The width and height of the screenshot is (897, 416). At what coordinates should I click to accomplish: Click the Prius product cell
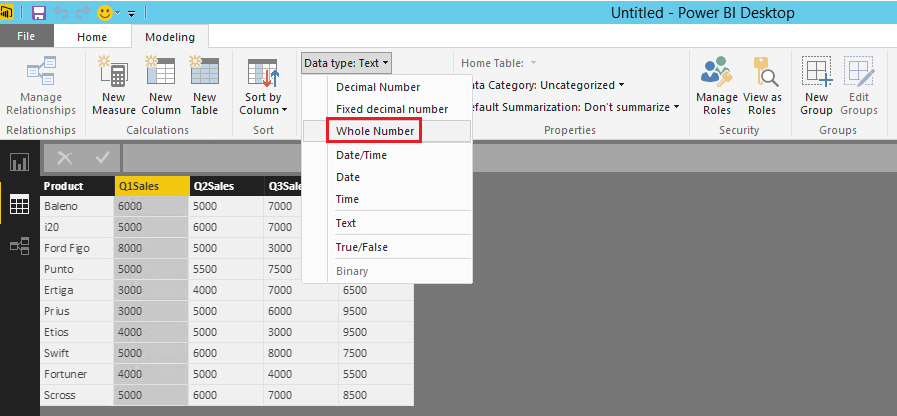(77, 311)
